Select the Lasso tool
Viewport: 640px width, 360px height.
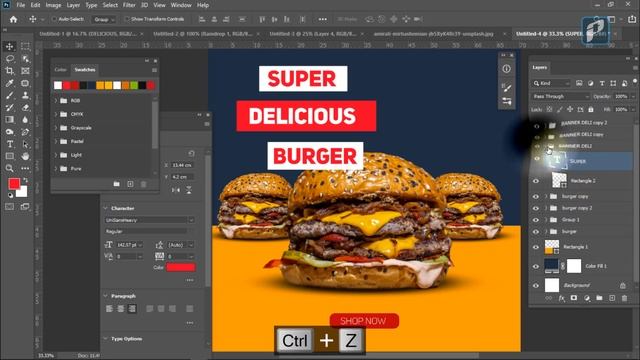pos(9,58)
